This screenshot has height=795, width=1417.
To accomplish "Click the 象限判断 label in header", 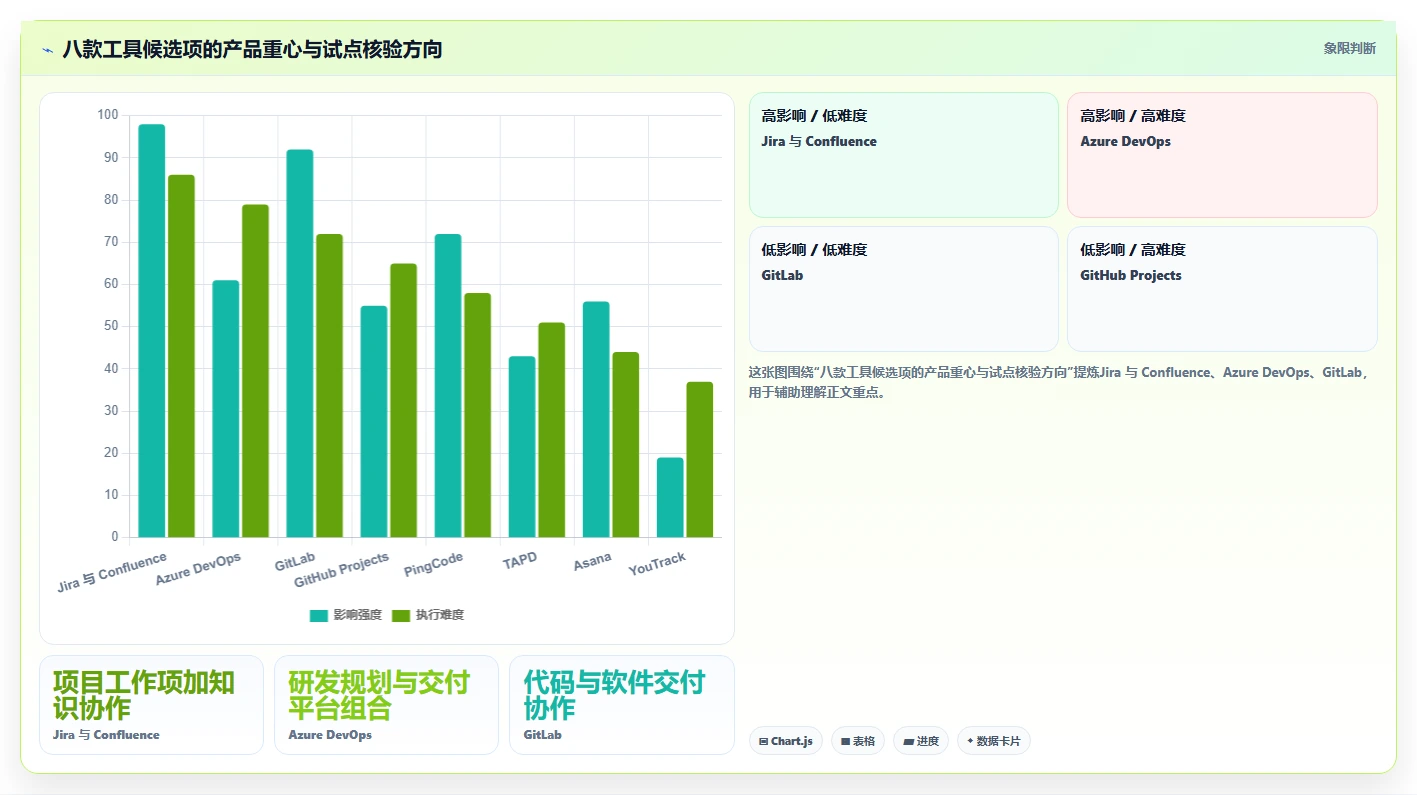I will [1349, 48].
